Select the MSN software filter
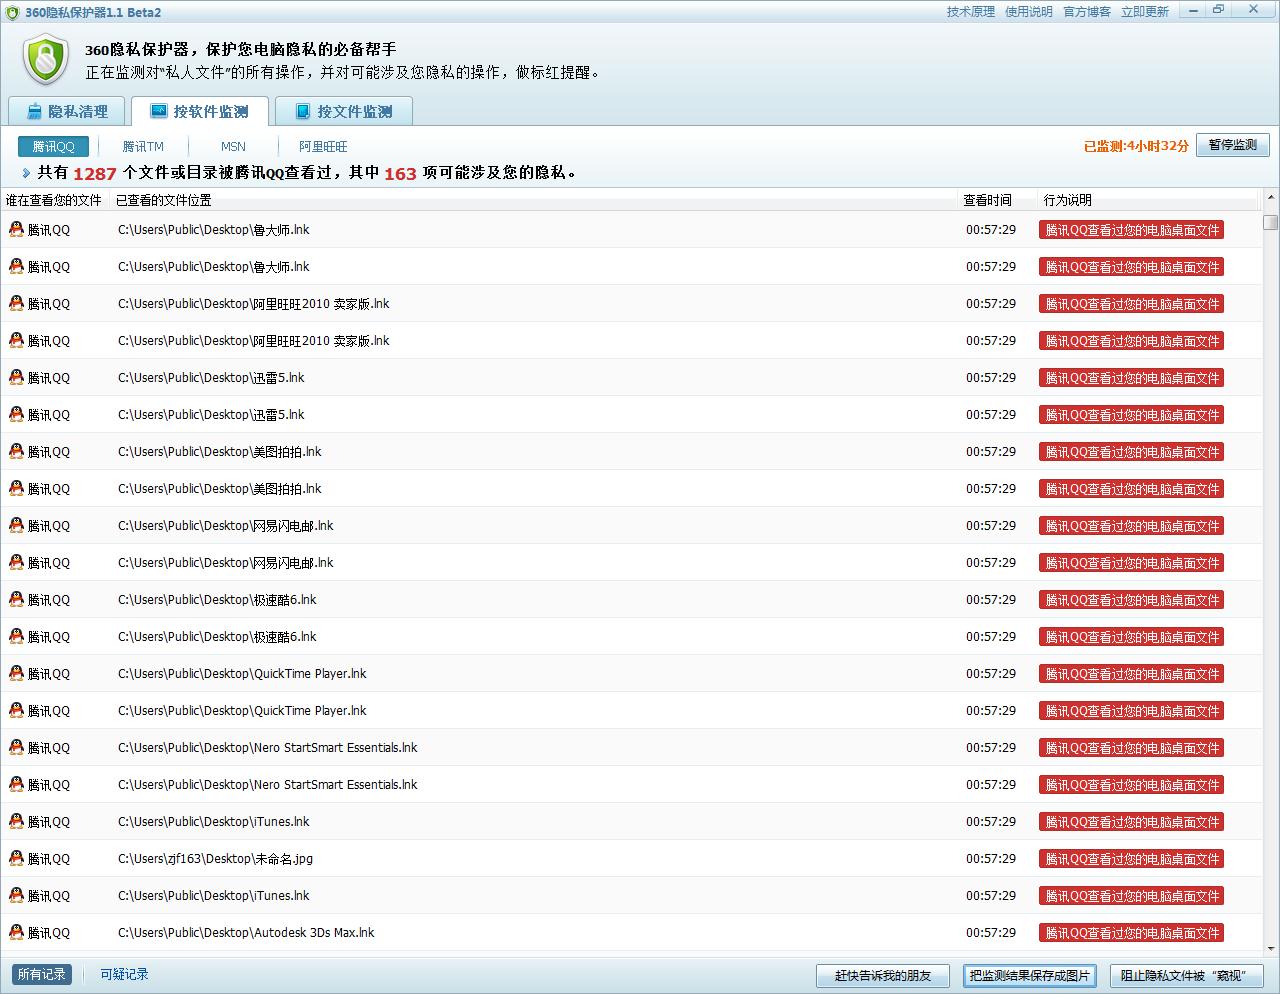1280x994 pixels. click(x=233, y=147)
